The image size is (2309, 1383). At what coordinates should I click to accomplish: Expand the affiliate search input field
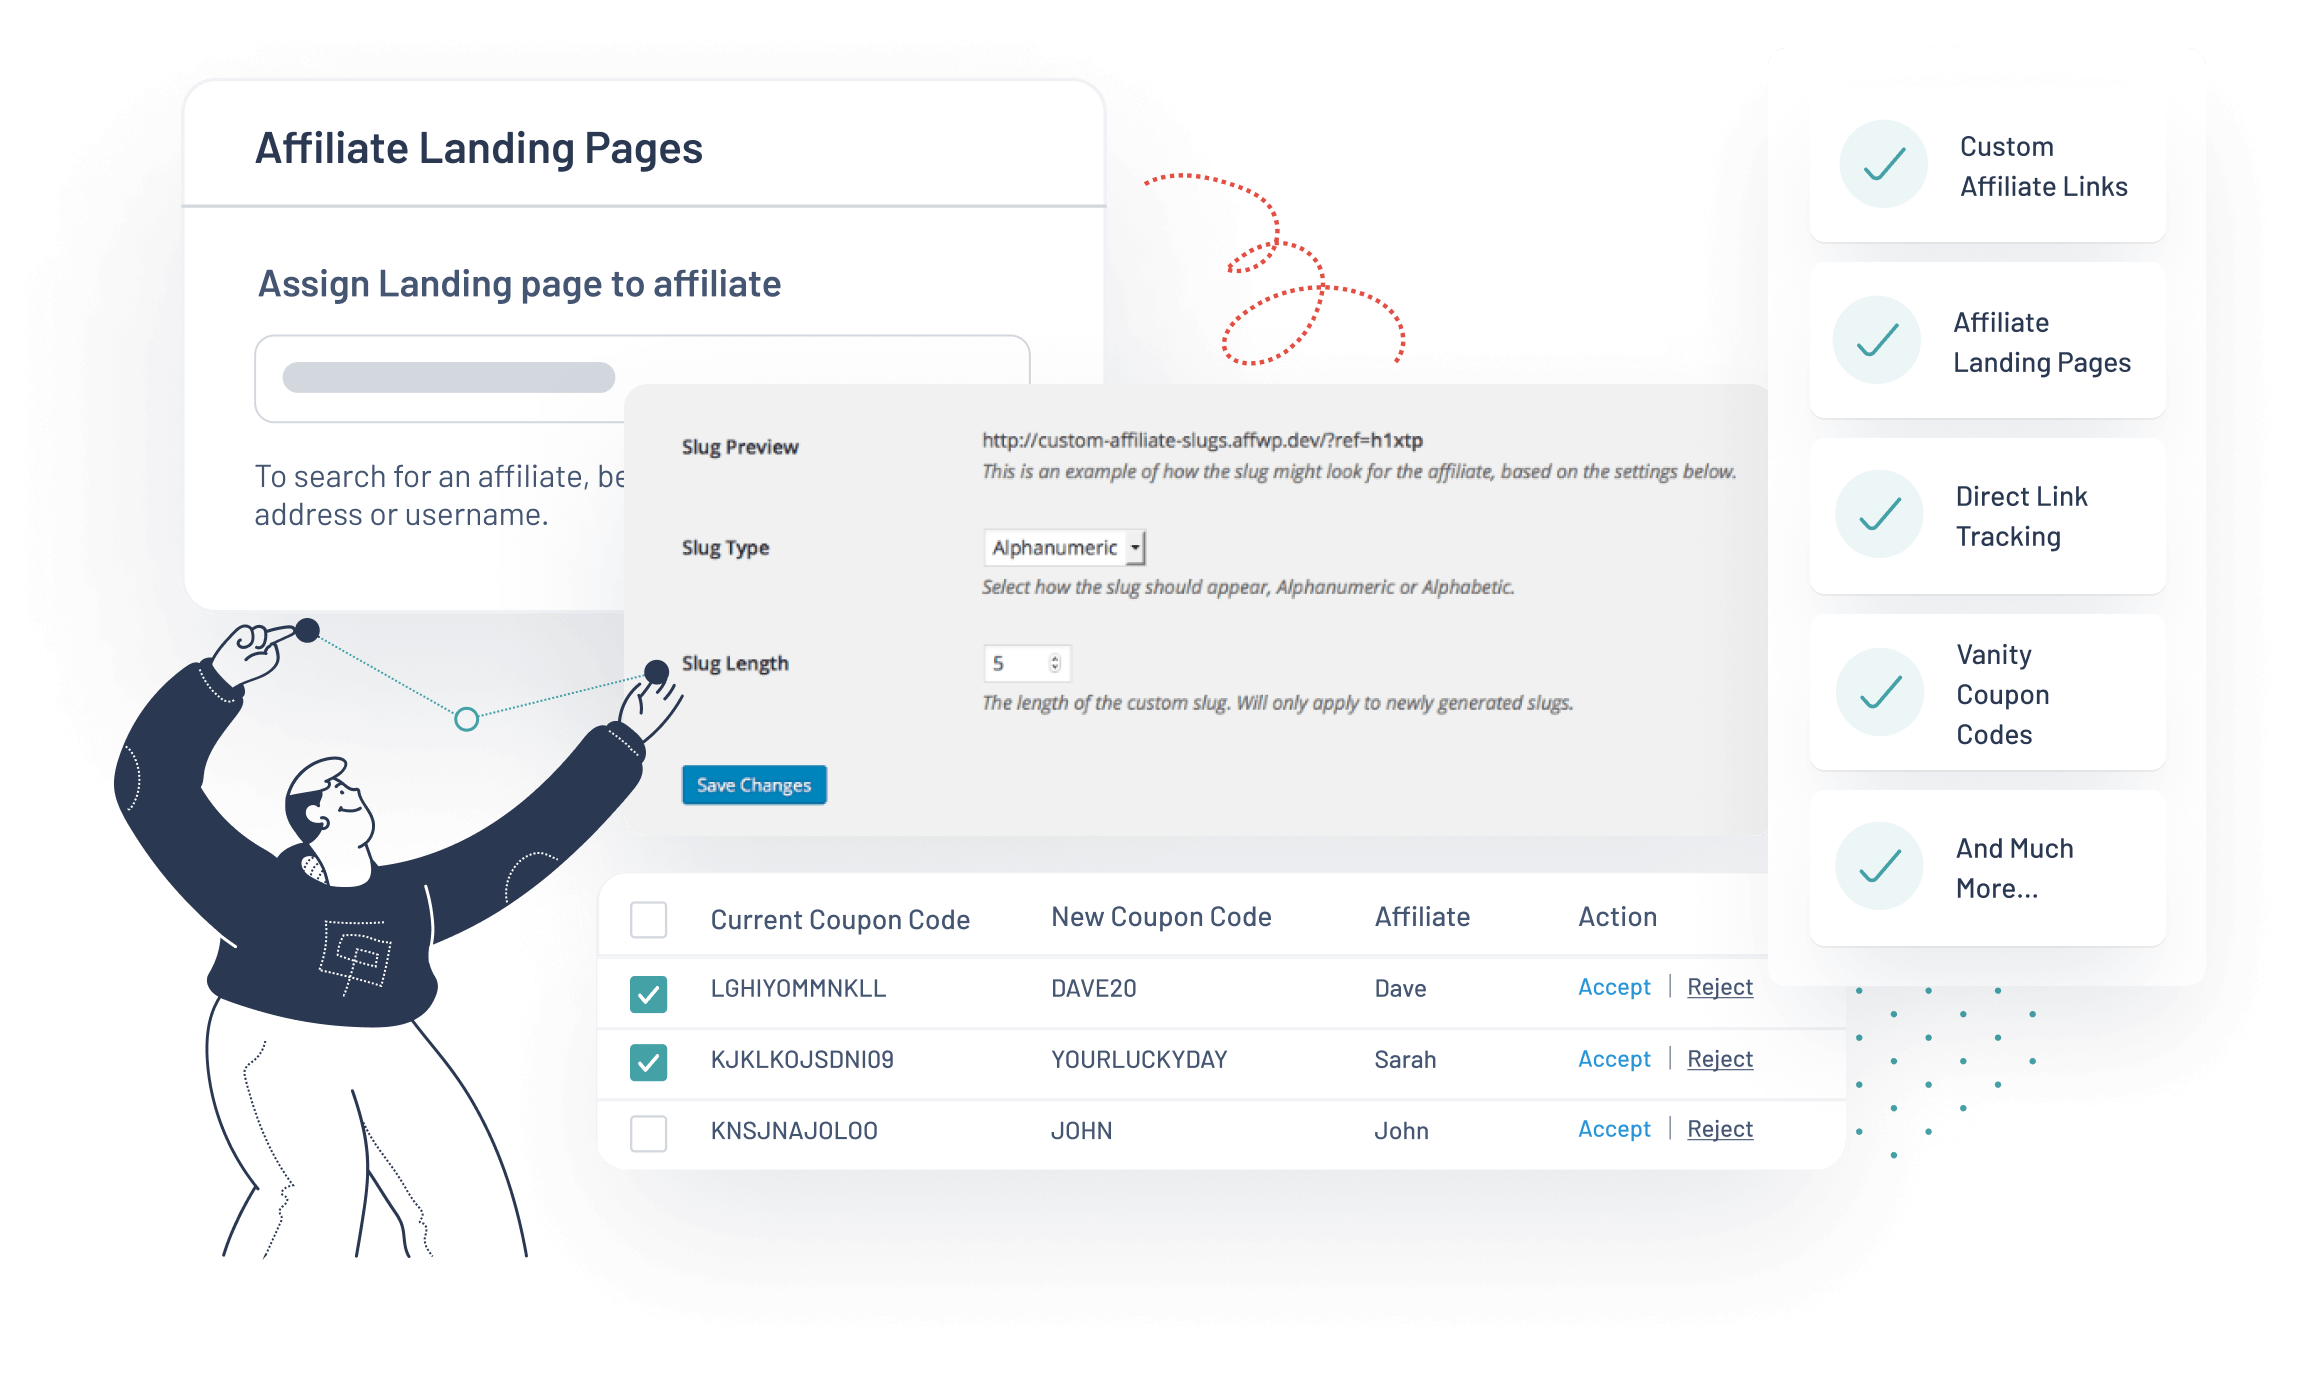642,375
